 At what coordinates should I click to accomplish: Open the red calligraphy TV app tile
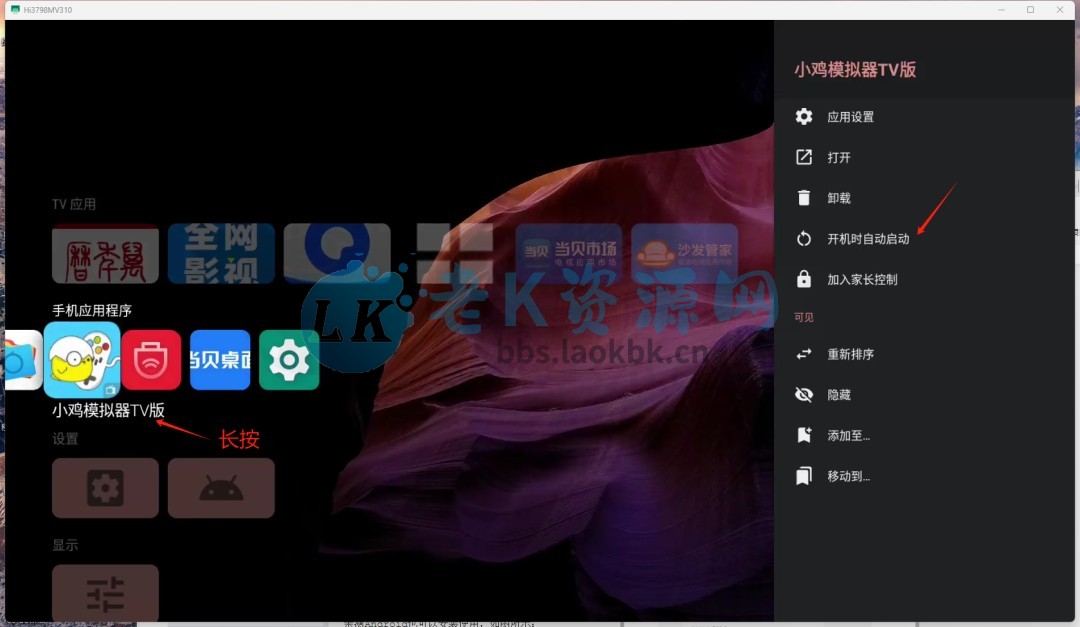tap(105, 254)
